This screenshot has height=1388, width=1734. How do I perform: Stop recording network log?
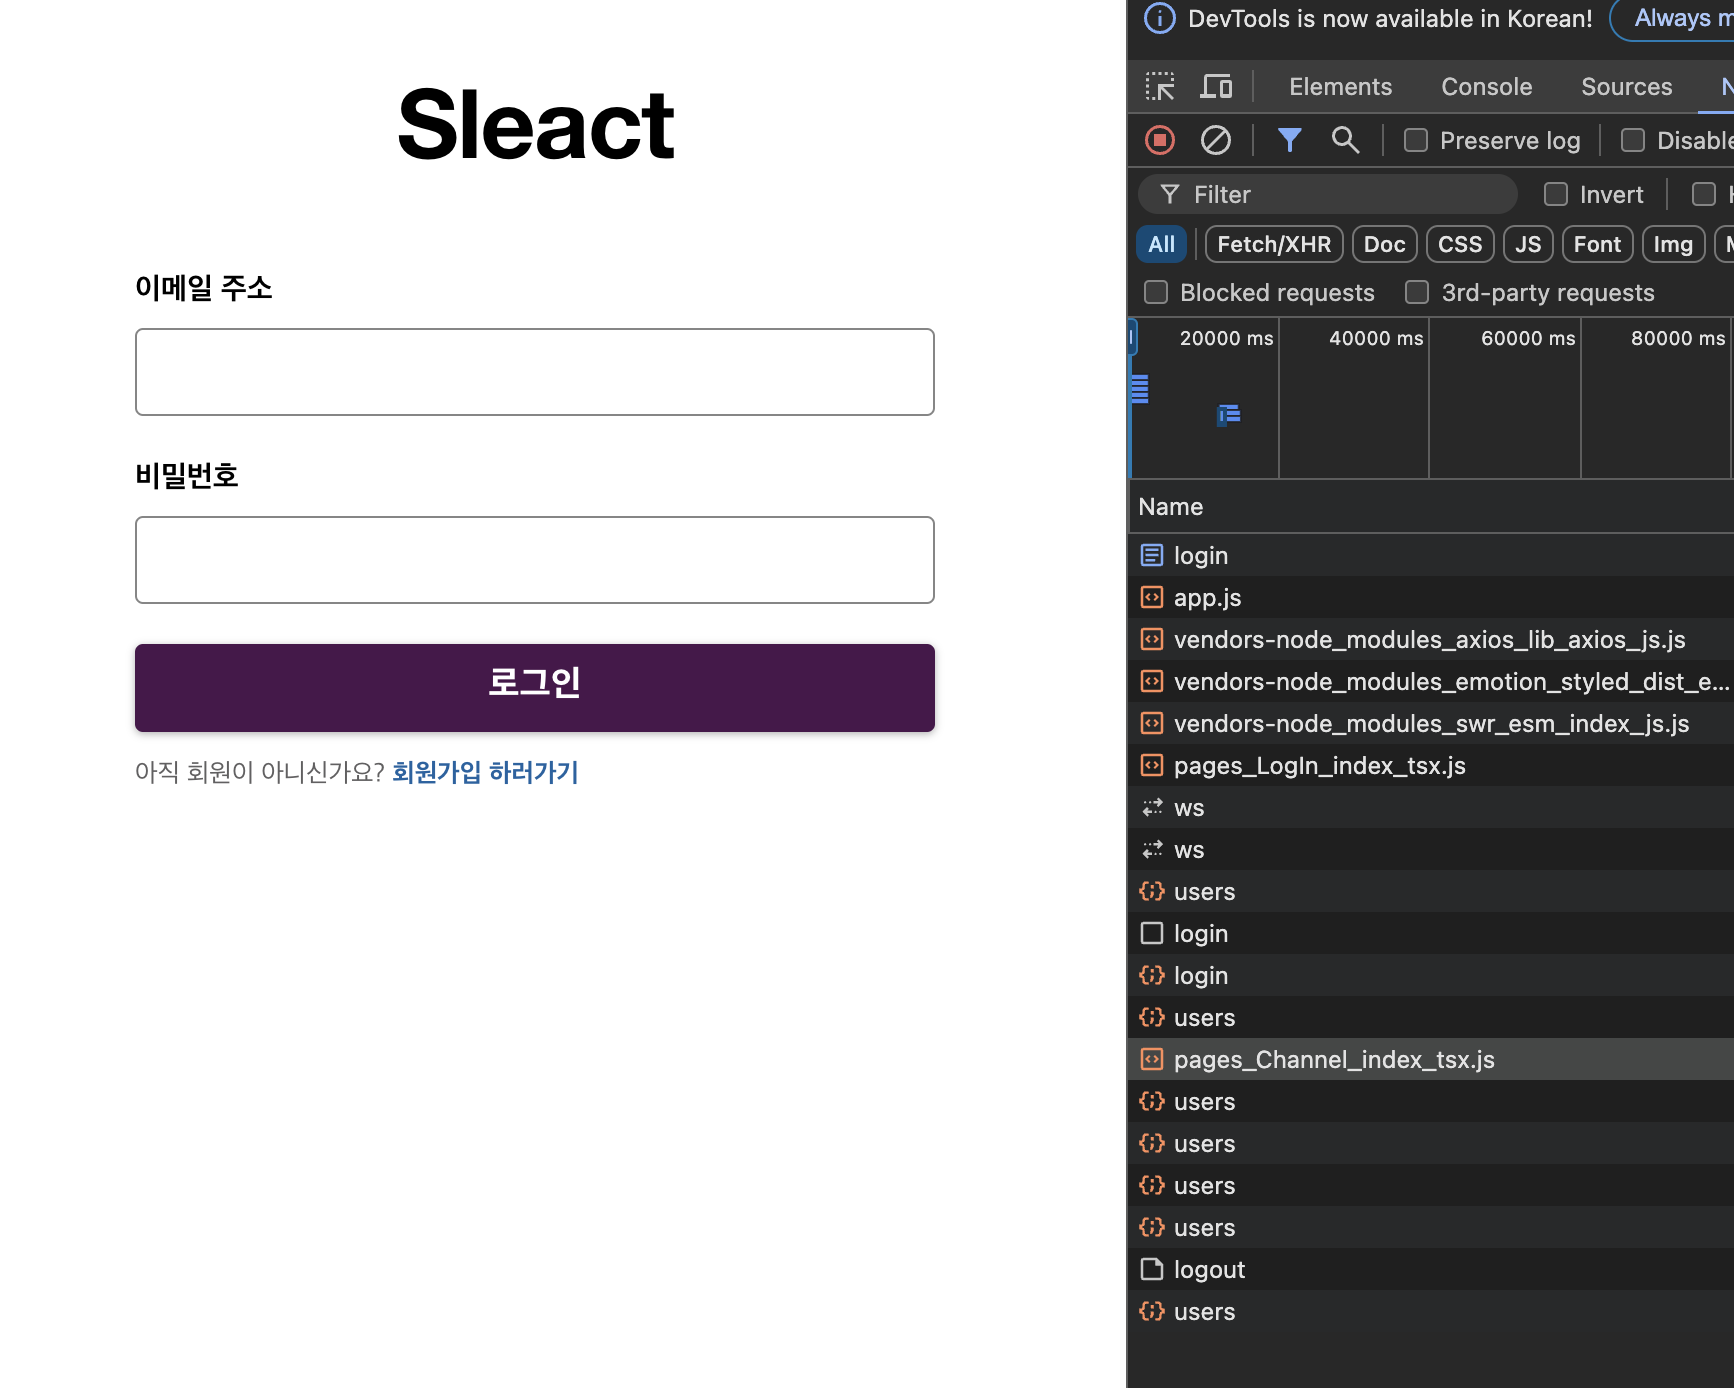[1160, 140]
